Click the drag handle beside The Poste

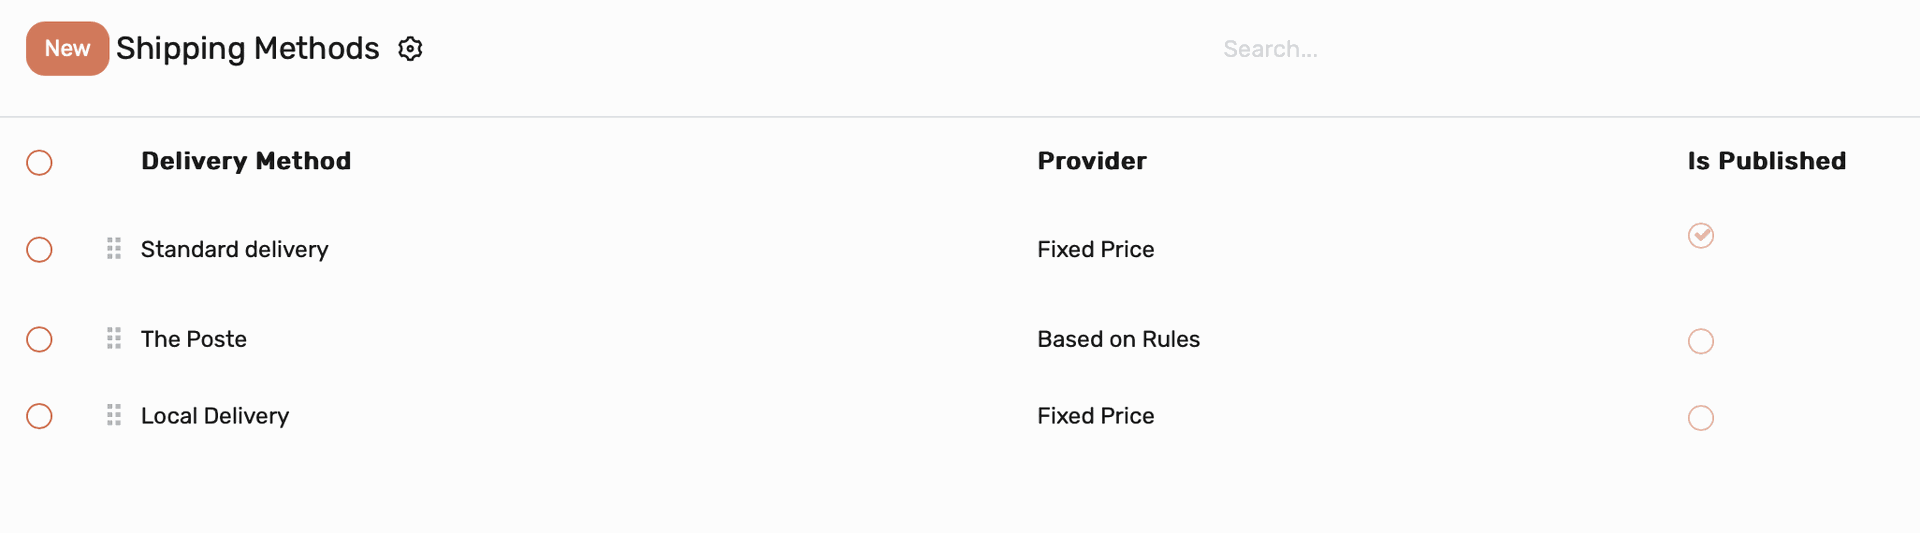point(114,338)
